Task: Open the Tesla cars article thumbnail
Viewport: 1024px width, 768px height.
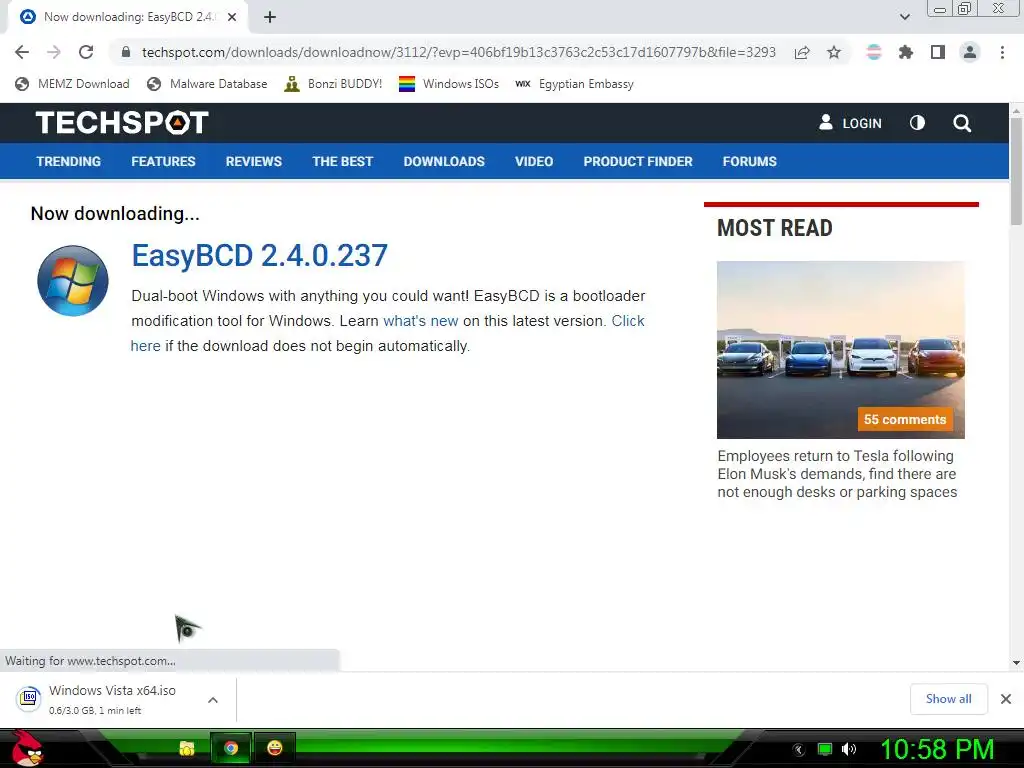Action: click(840, 349)
